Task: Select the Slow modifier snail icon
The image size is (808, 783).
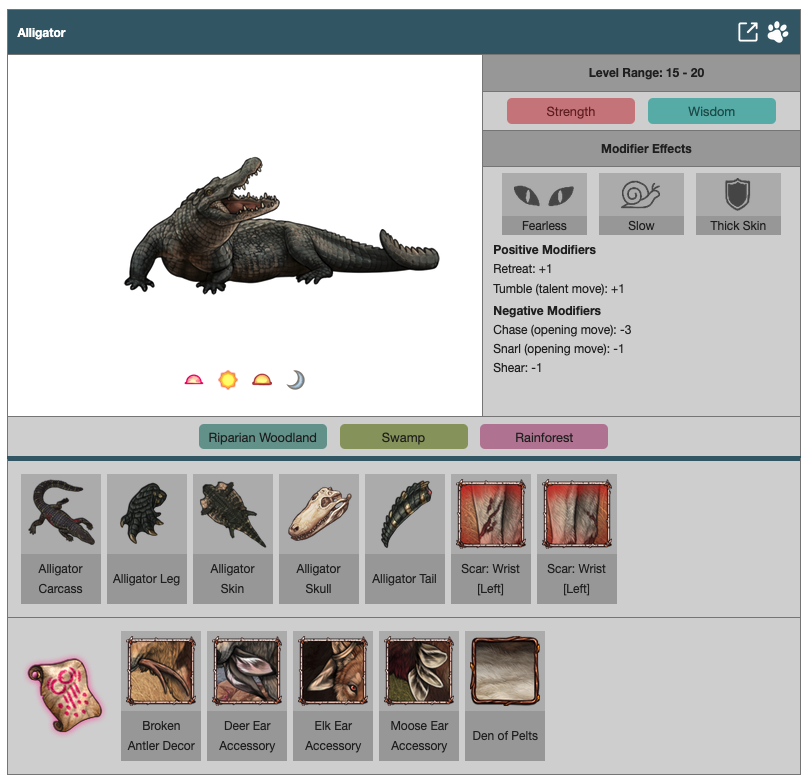Action: tap(641, 195)
